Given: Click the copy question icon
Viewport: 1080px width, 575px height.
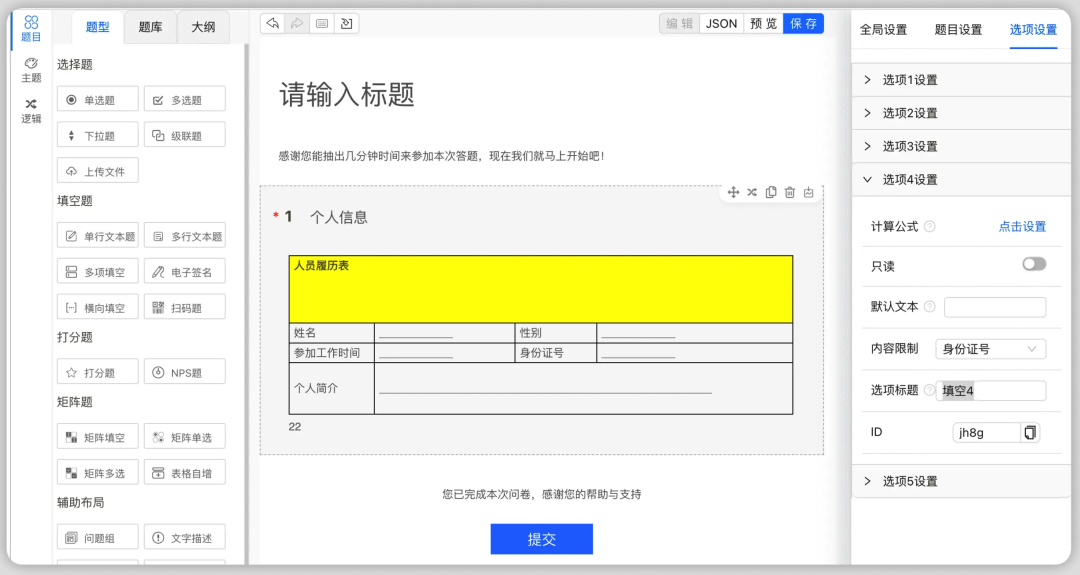Looking at the screenshot, I should 771,192.
